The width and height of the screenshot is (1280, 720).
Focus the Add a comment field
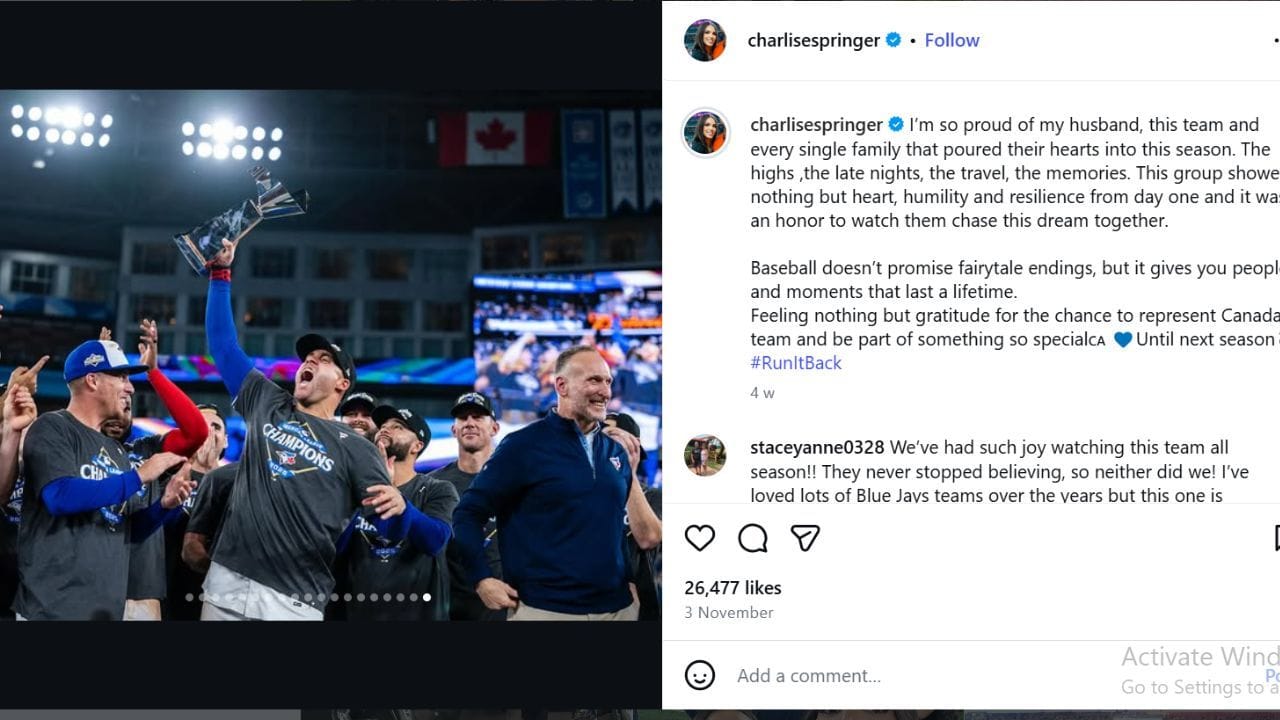click(900, 676)
